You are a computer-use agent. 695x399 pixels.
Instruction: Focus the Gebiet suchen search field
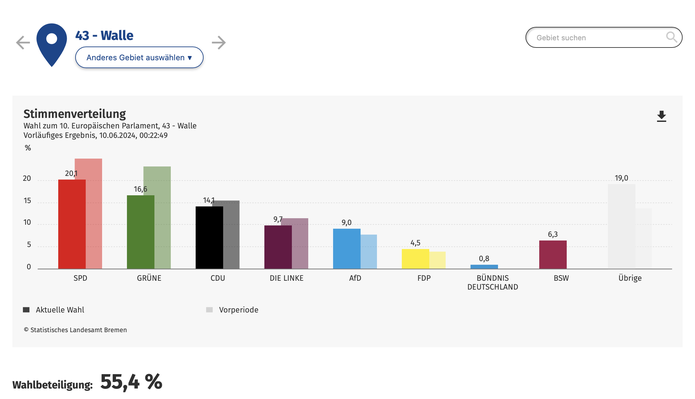pyautogui.click(x=604, y=37)
